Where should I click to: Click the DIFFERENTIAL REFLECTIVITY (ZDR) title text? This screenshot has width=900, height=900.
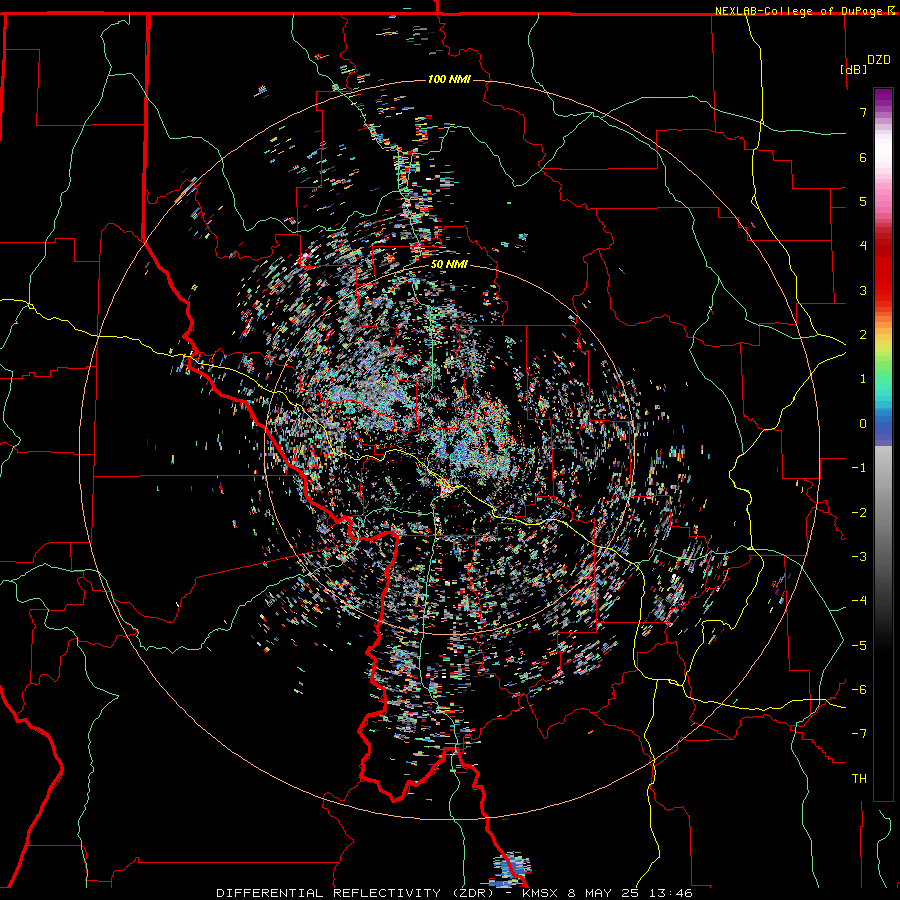tap(356, 893)
